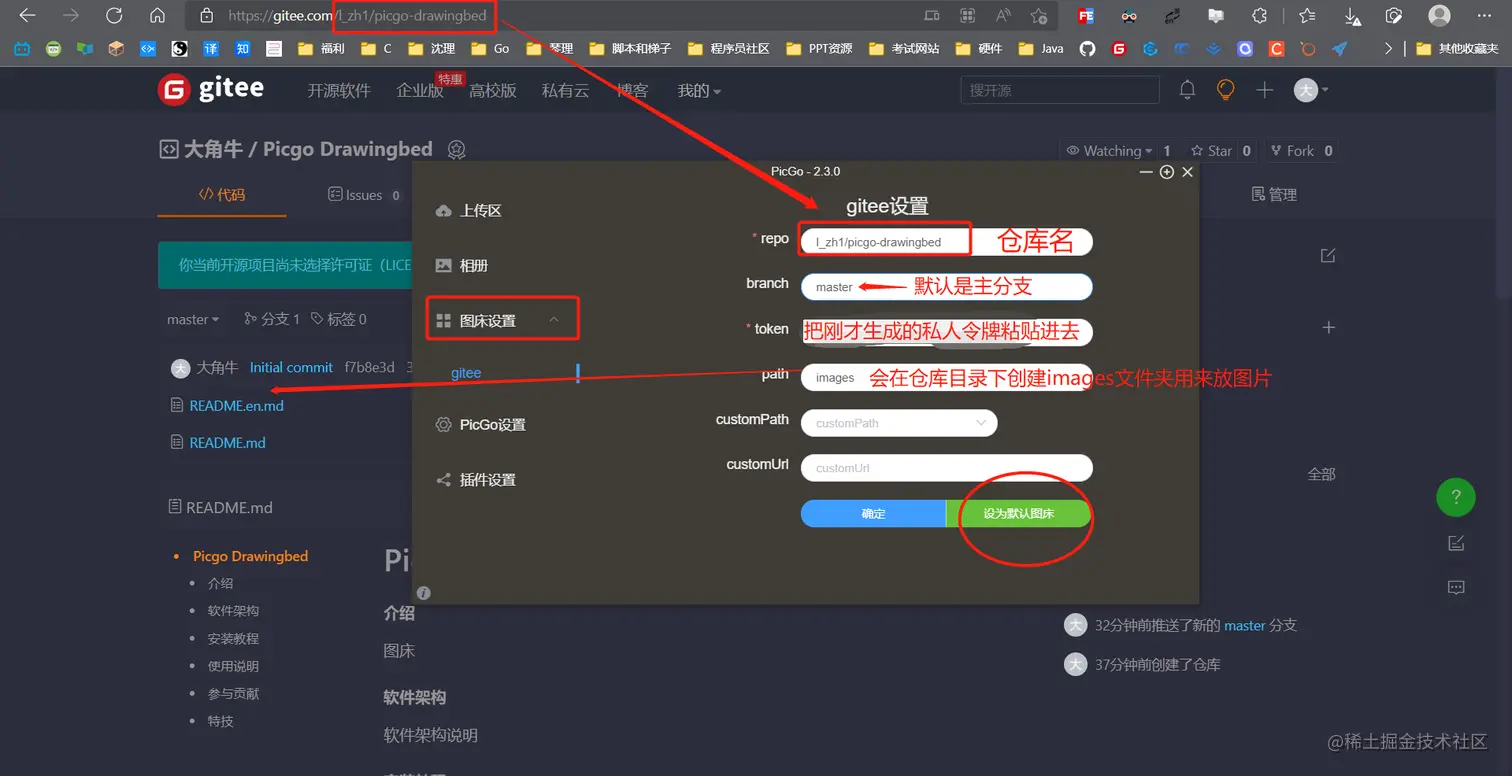Switch to the 代码 tab
Screen dimensions: 1512x776
click(x=222, y=194)
